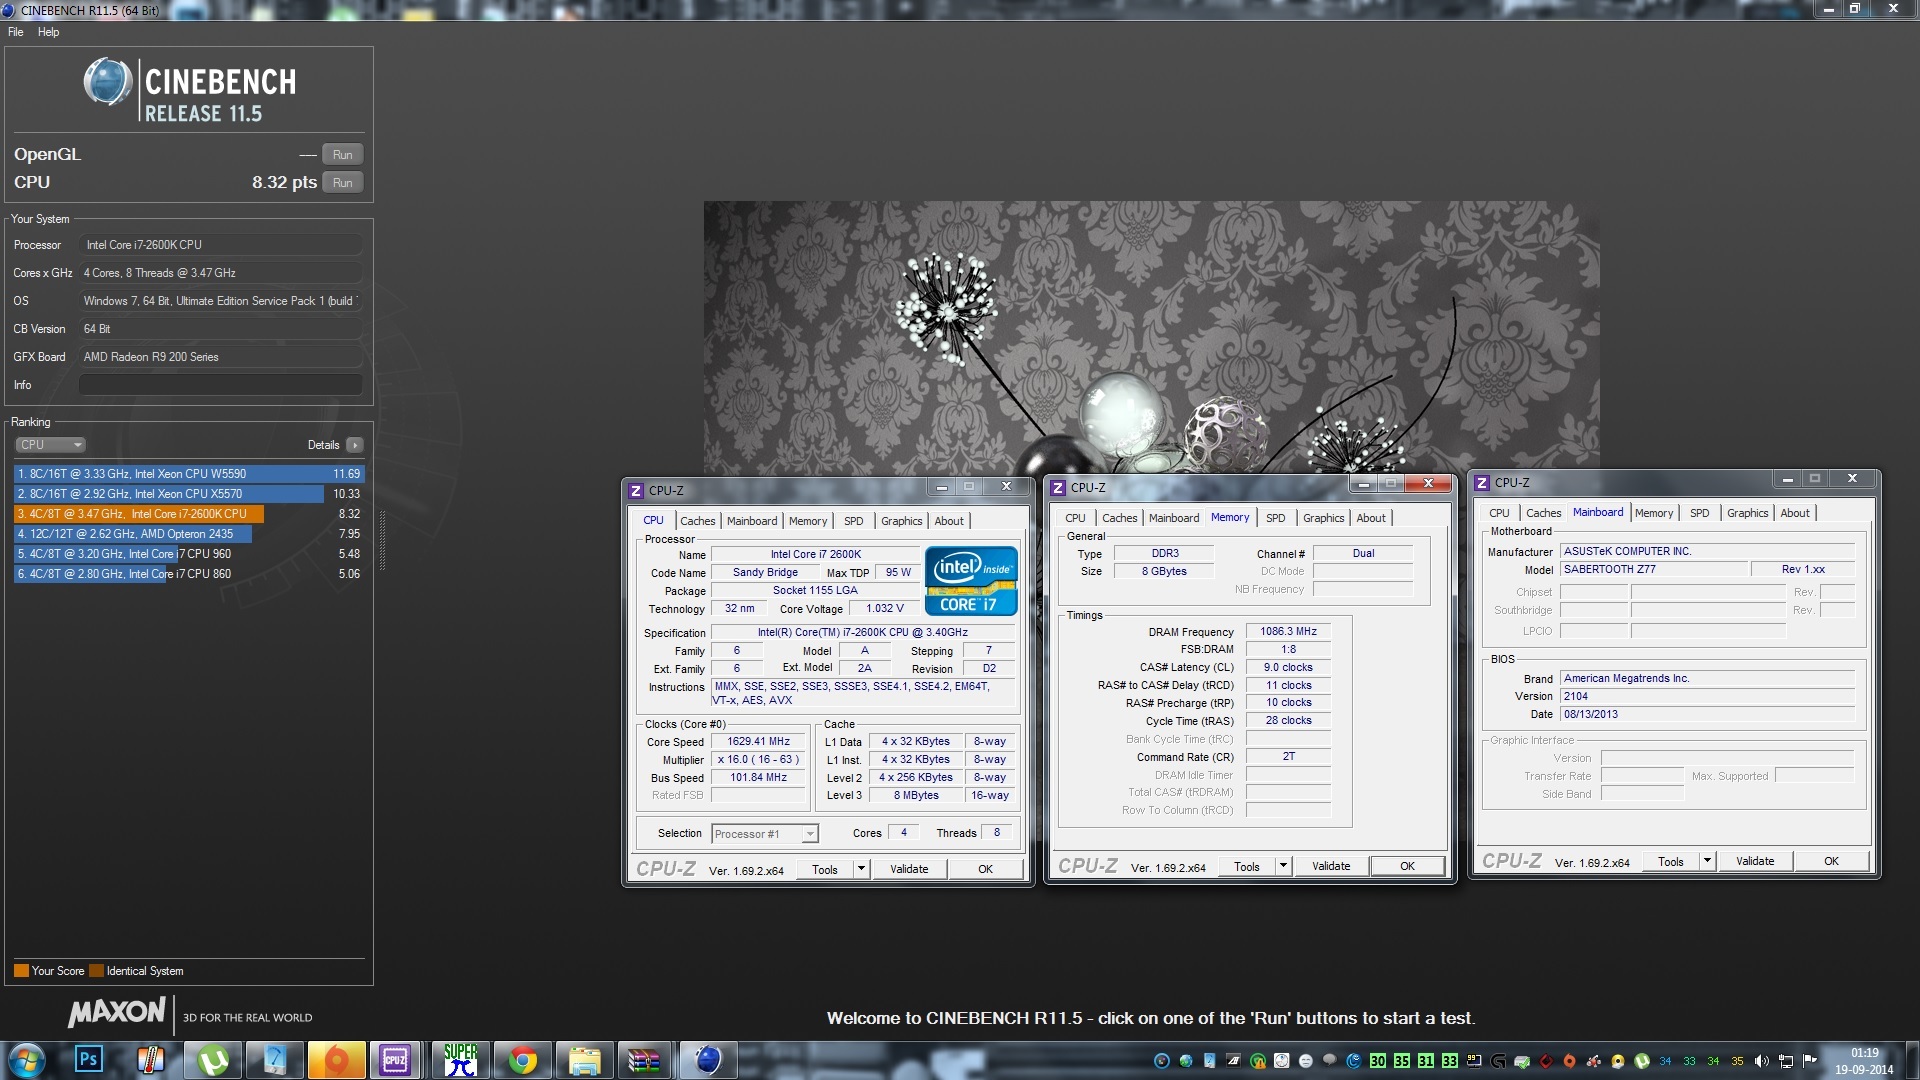Open the File menu
Image resolution: width=1920 pixels, height=1080 pixels.
tap(16, 32)
